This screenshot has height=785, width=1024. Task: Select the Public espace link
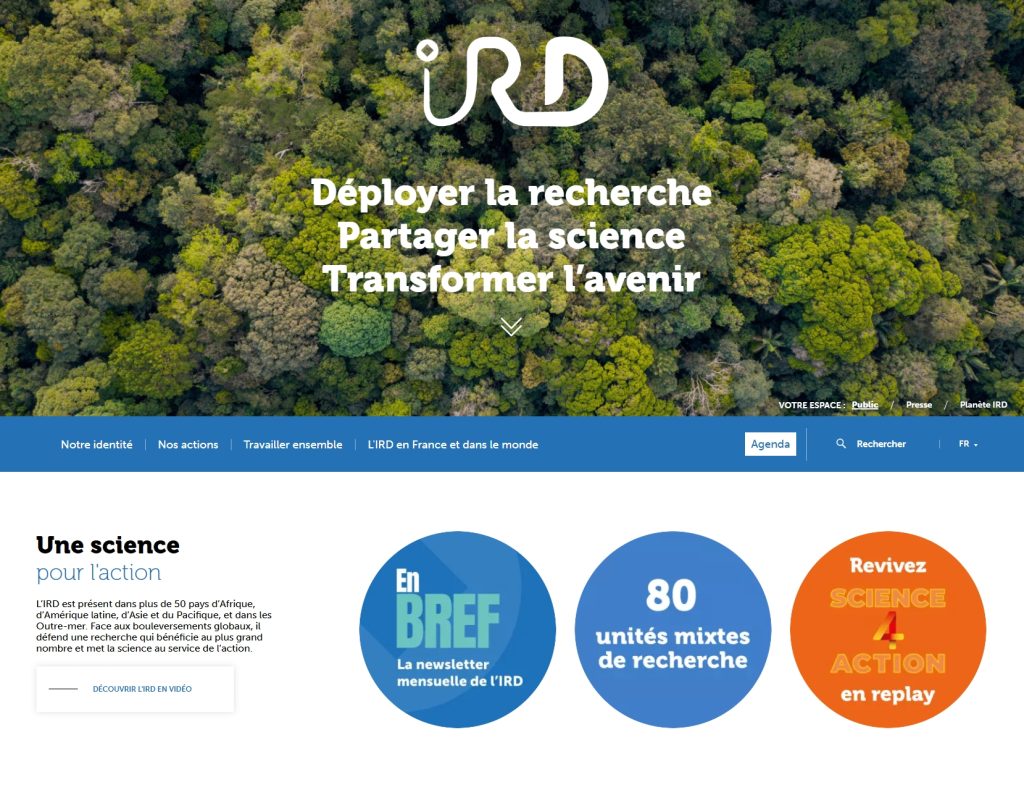(x=865, y=405)
